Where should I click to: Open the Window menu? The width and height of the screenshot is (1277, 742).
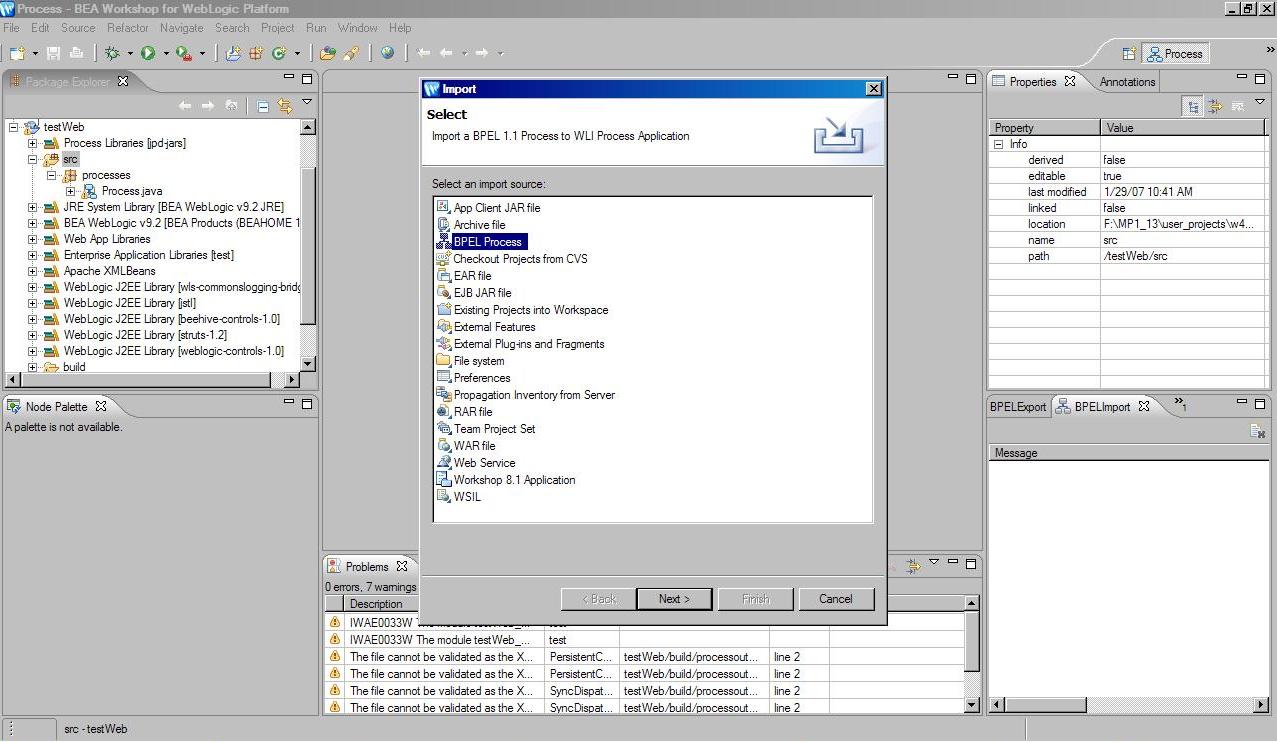tap(357, 28)
